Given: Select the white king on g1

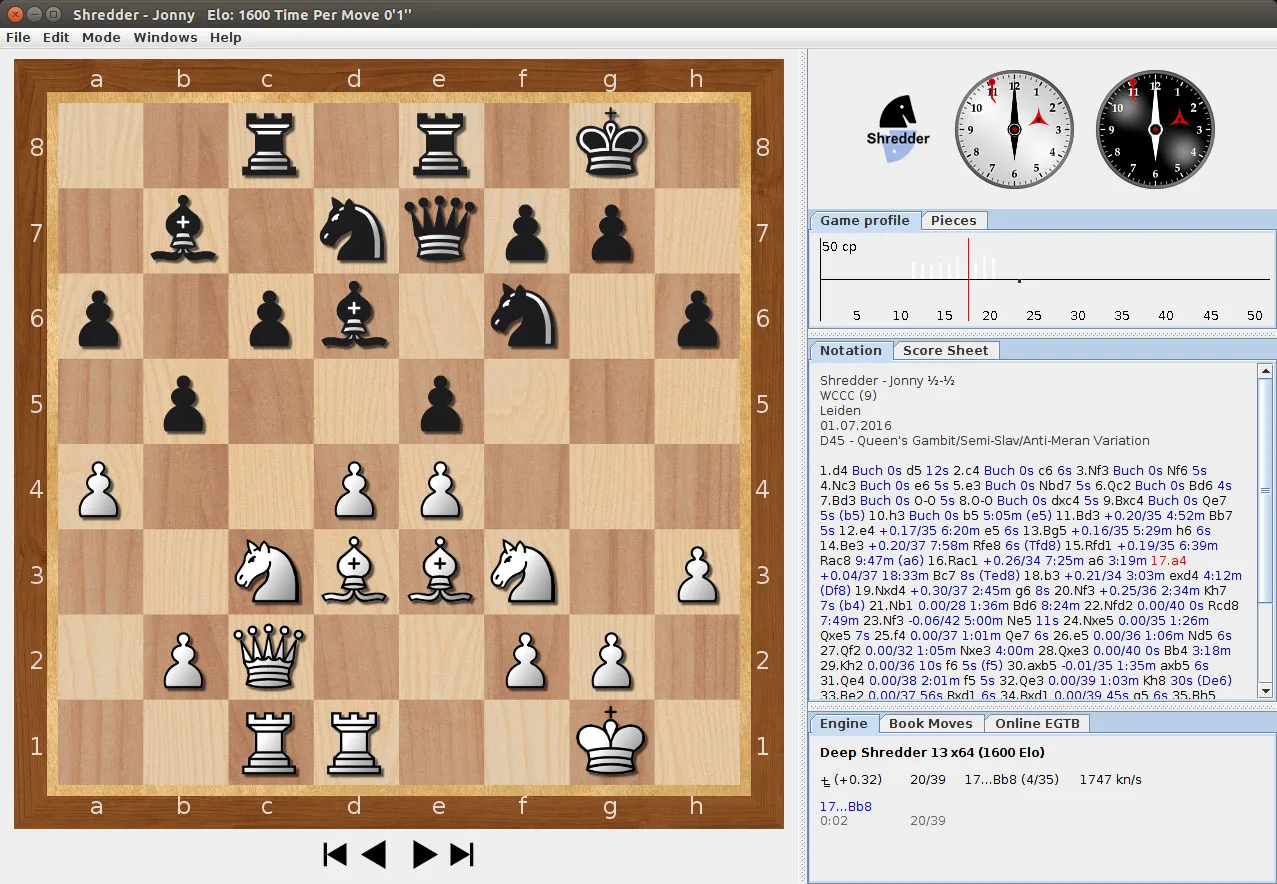Looking at the screenshot, I should click(x=611, y=742).
